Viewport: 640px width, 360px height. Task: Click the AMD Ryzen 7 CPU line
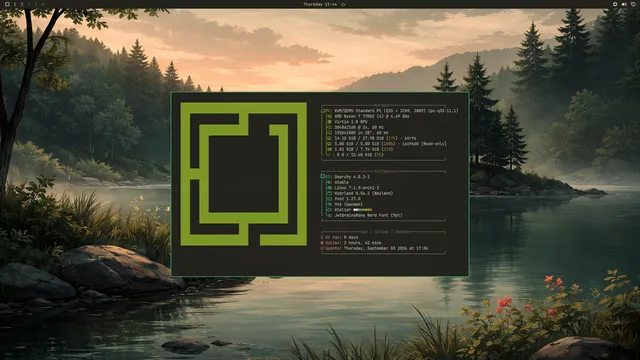(372, 116)
